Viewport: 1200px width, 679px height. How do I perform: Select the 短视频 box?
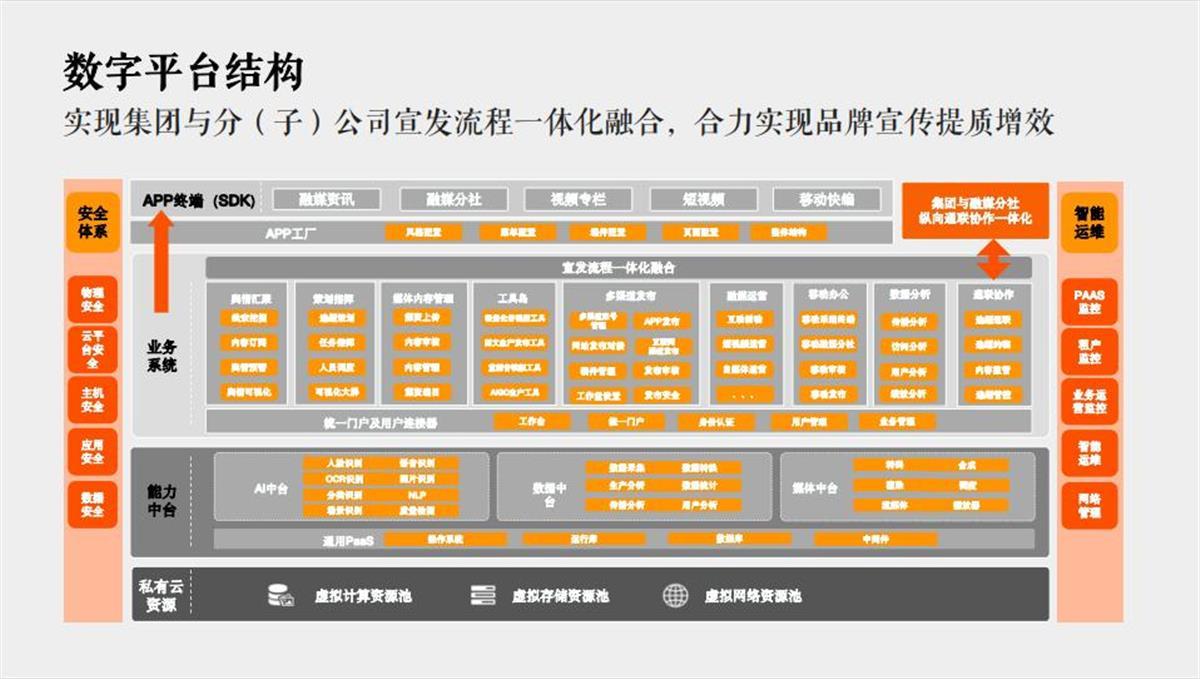(703, 199)
